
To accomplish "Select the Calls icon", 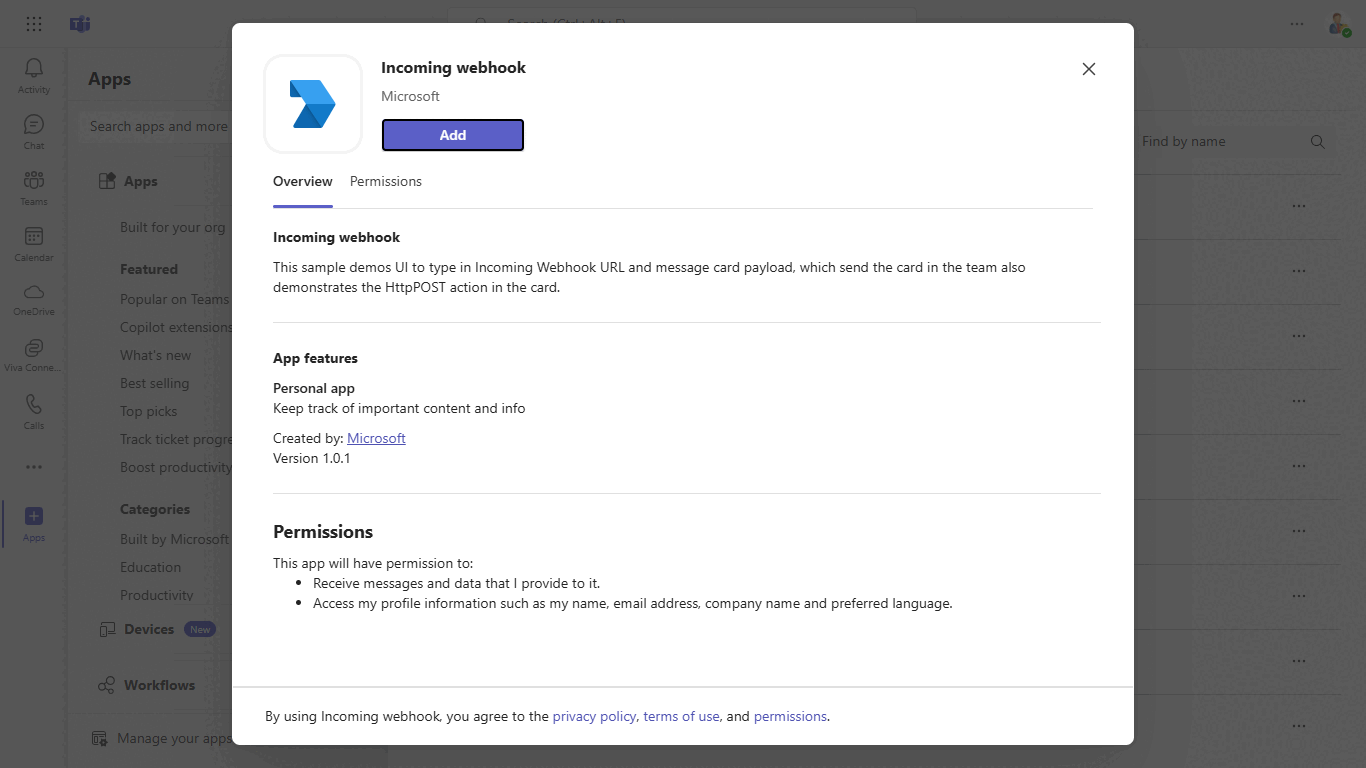I will pos(33,411).
